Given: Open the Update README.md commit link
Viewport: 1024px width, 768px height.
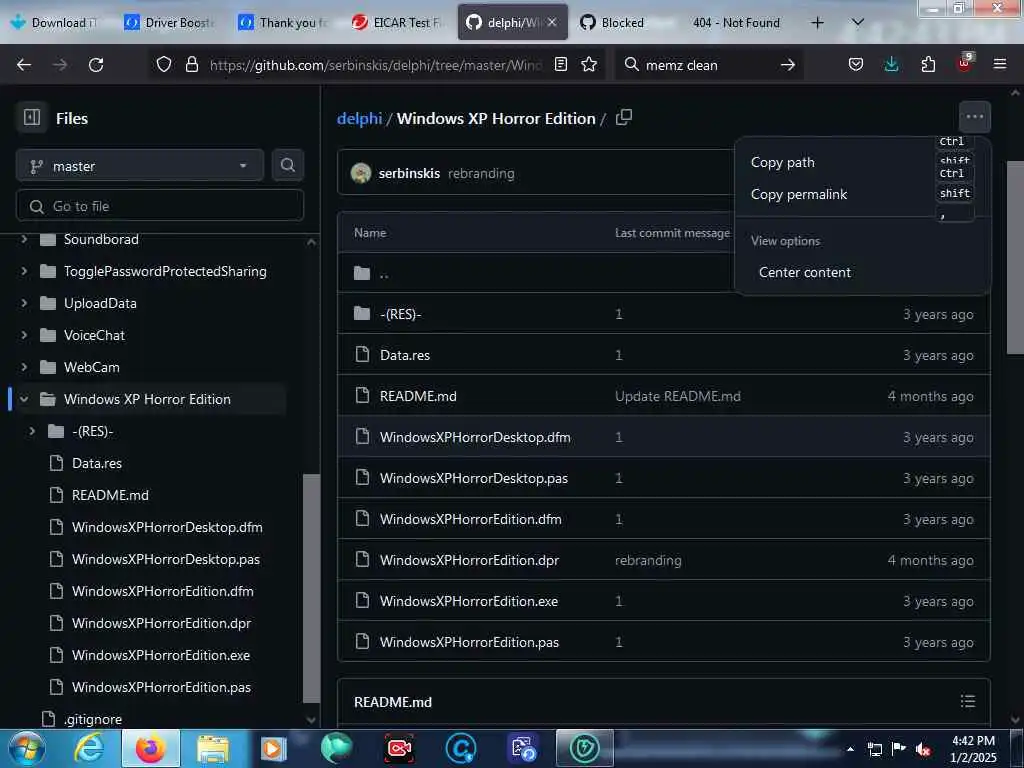Looking at the screenshot, I should (x=678, y=396).
